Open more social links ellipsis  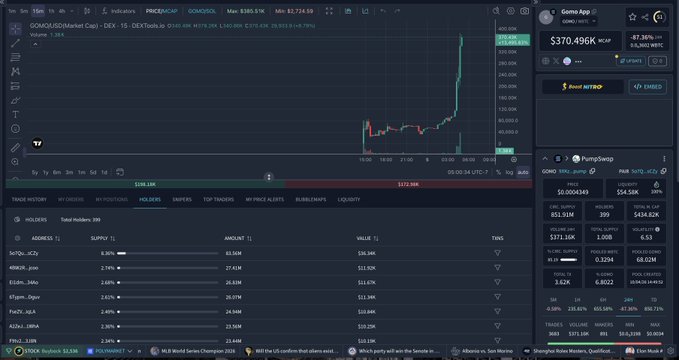(x=578, y=62)
